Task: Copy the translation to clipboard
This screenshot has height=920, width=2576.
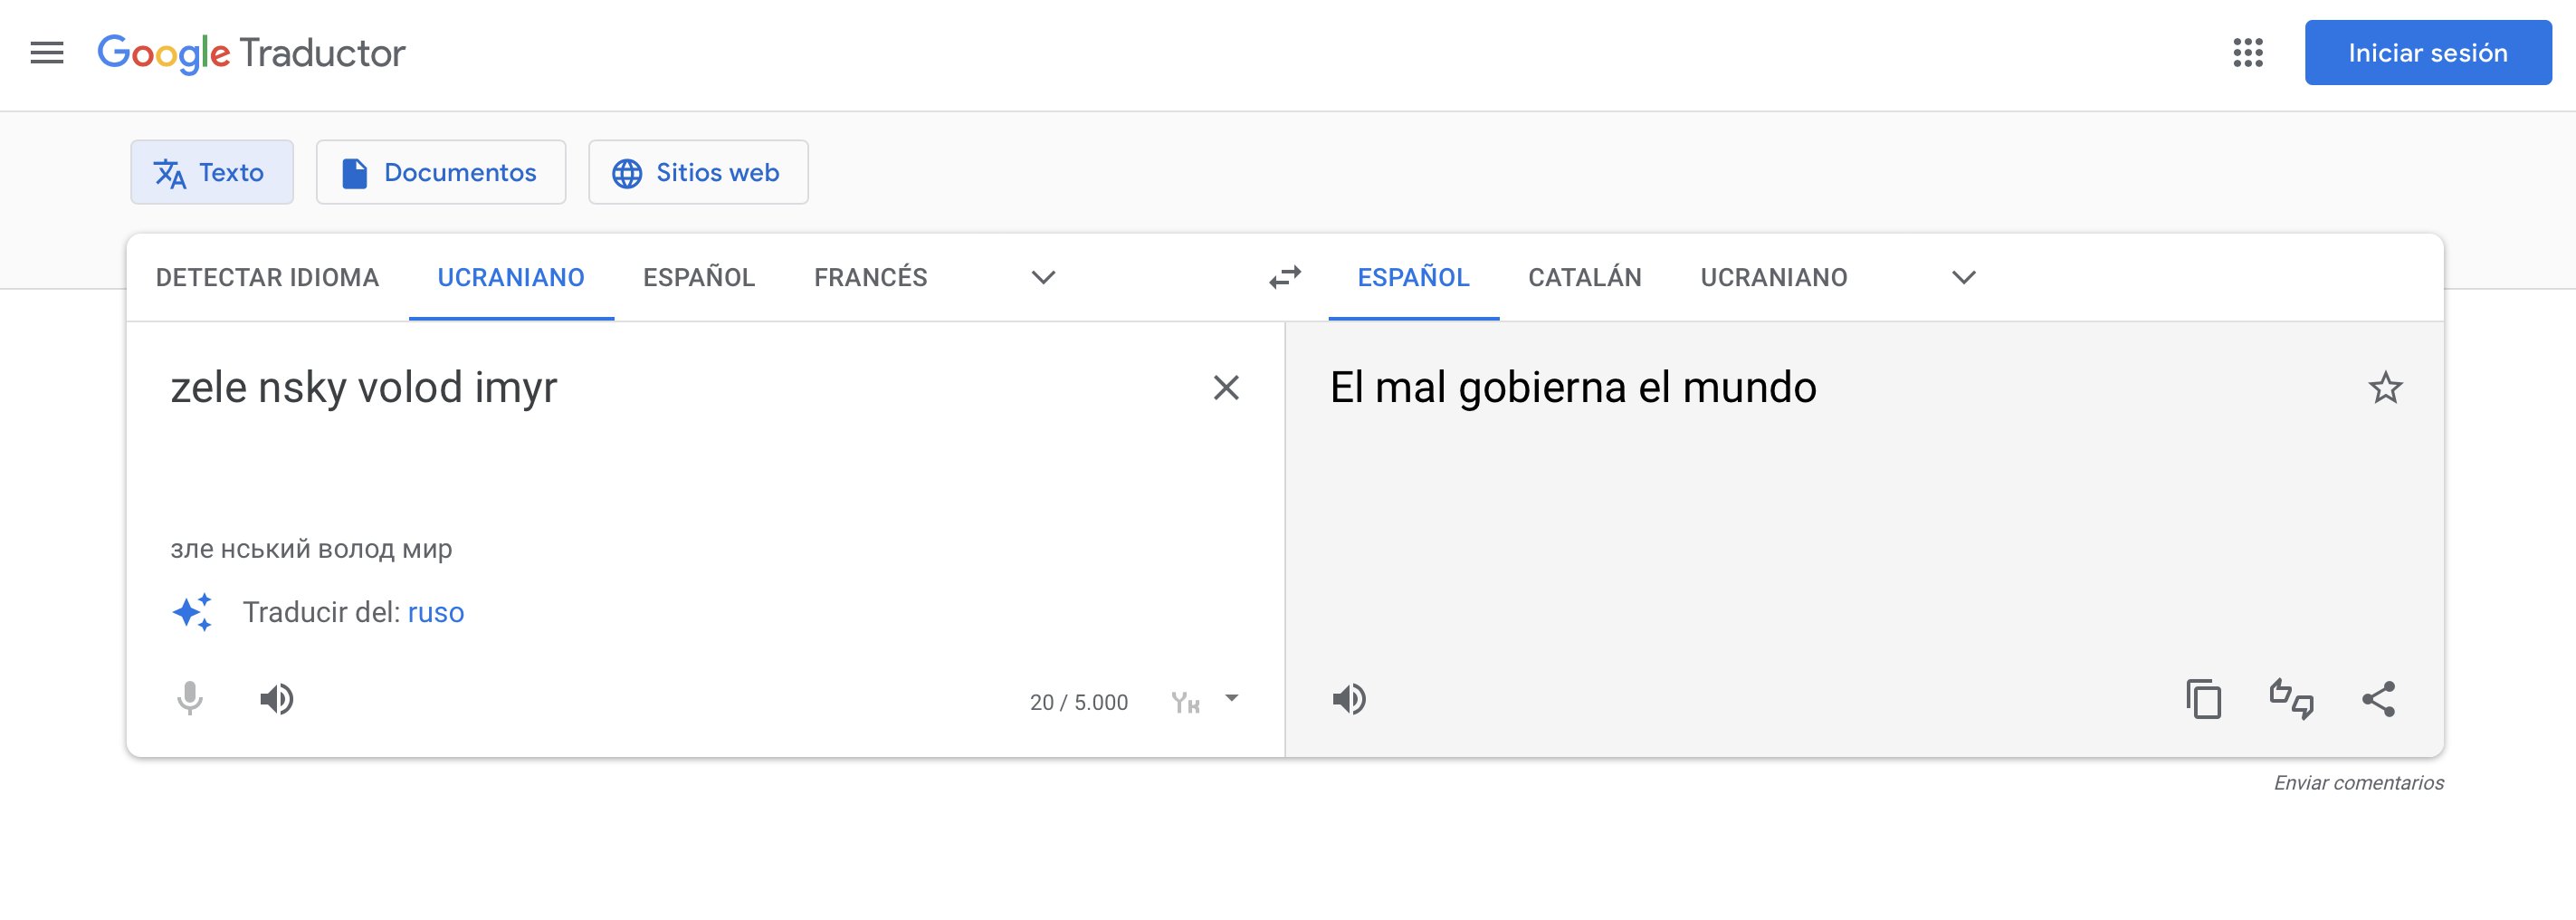Action: tap(2203, 699)
